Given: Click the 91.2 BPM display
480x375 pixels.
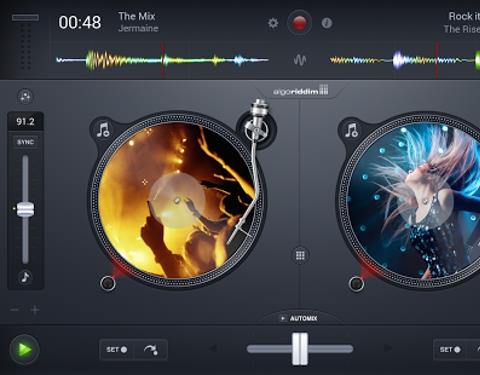Looking at the screenshot, I should [25, 121].
